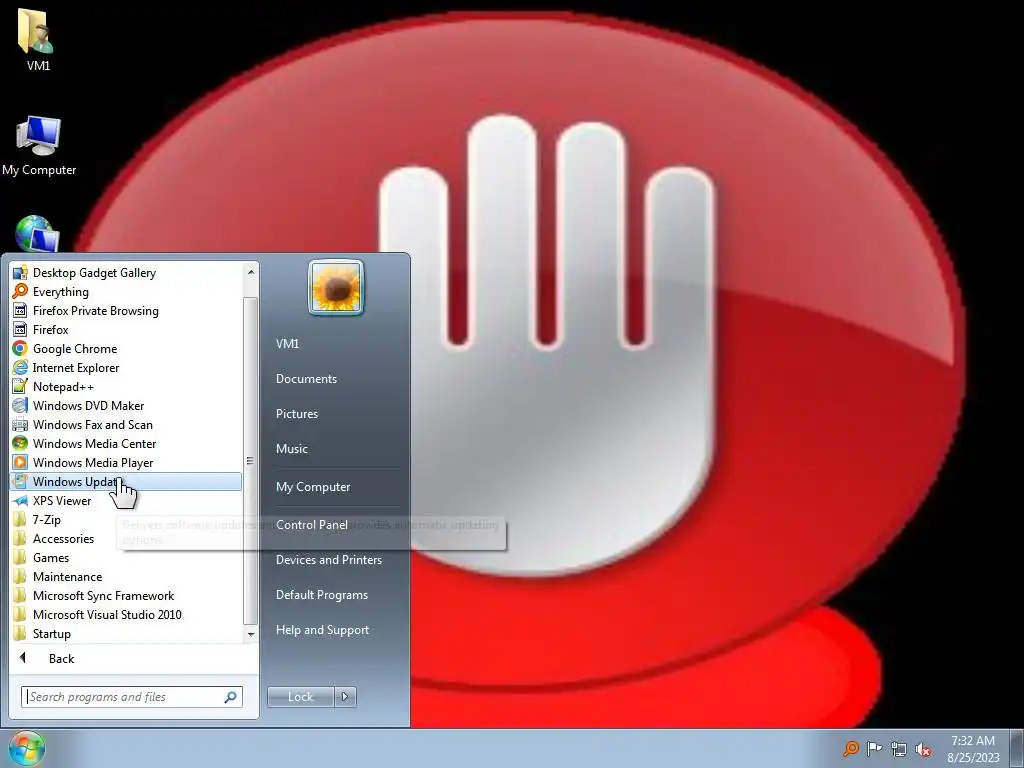Open Control Panel from Start menu
1024x768 pixels.
point(312,524)
